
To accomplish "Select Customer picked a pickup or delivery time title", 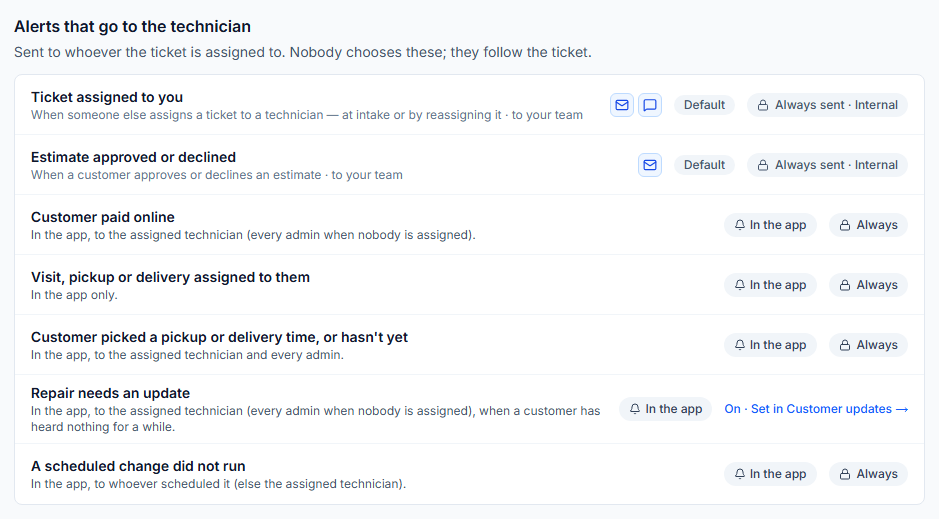I will (219, 337).
